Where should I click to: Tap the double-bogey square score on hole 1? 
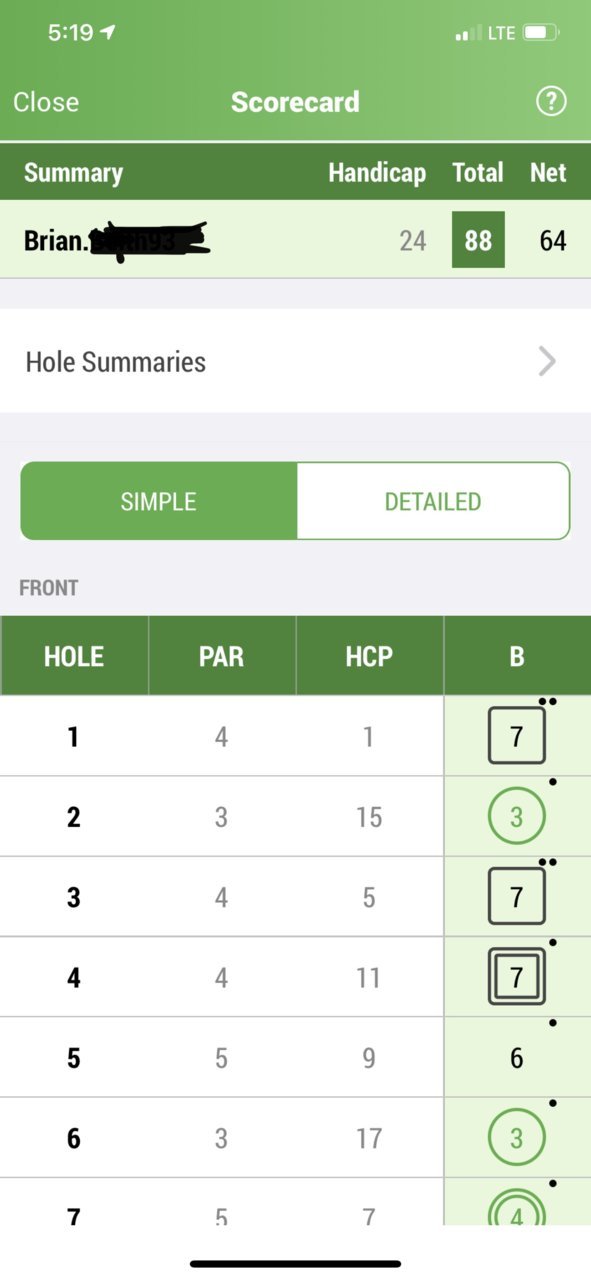click(x=516, y=736)
